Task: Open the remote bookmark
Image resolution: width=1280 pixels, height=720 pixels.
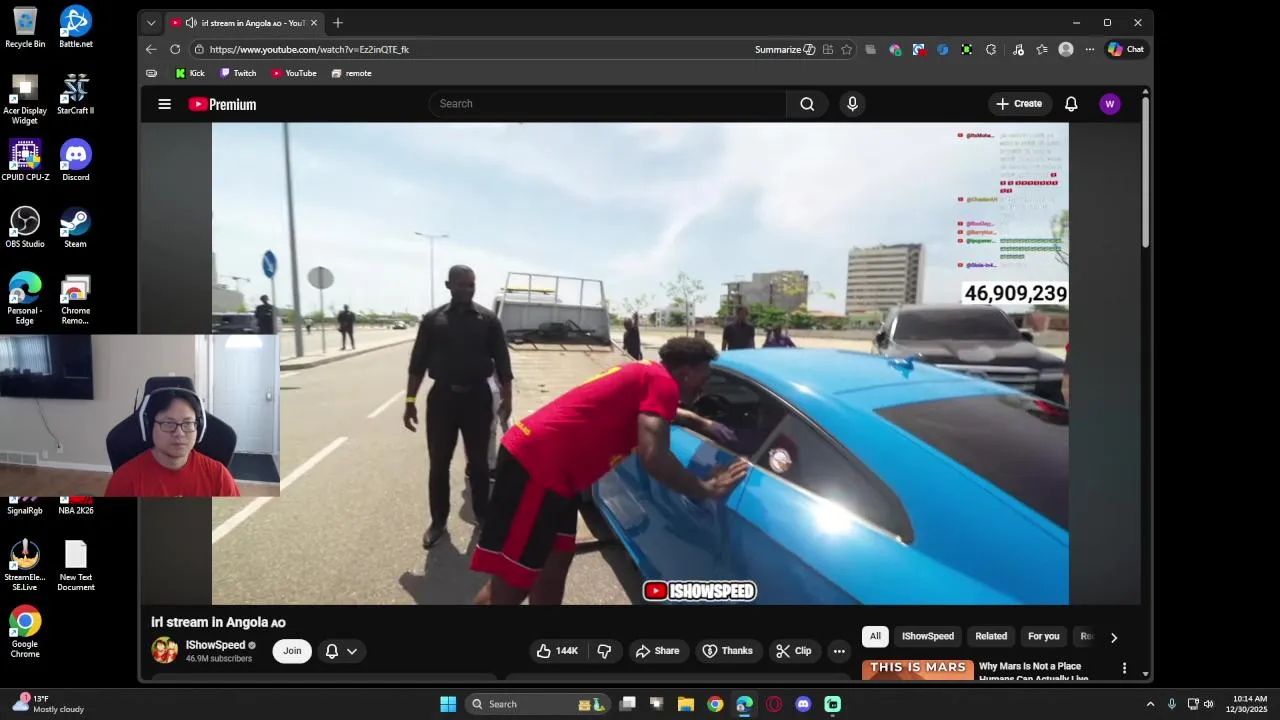Action: 351,73
